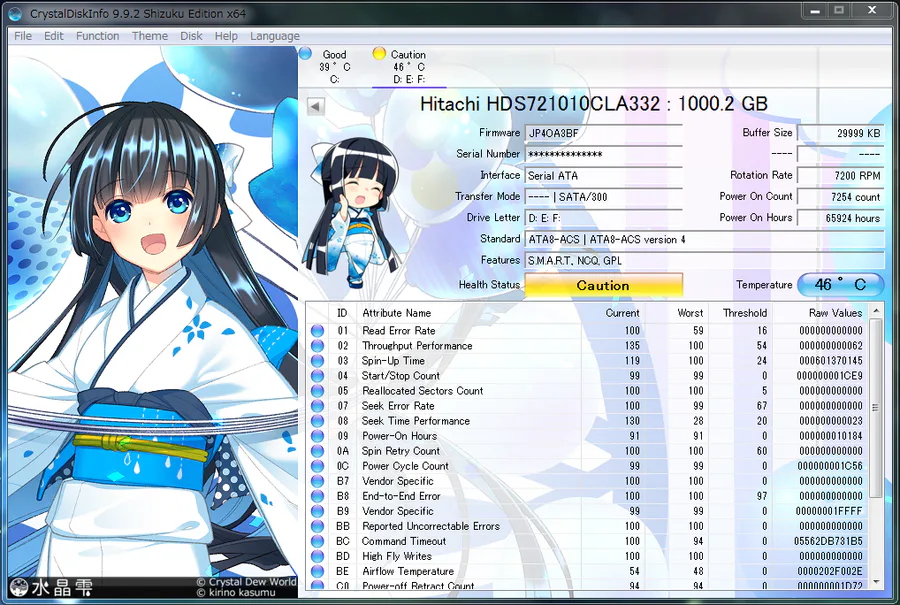The height and width of the screenshot is (605, 900).
Task: Open the Function menu
Action: (98, 36)
